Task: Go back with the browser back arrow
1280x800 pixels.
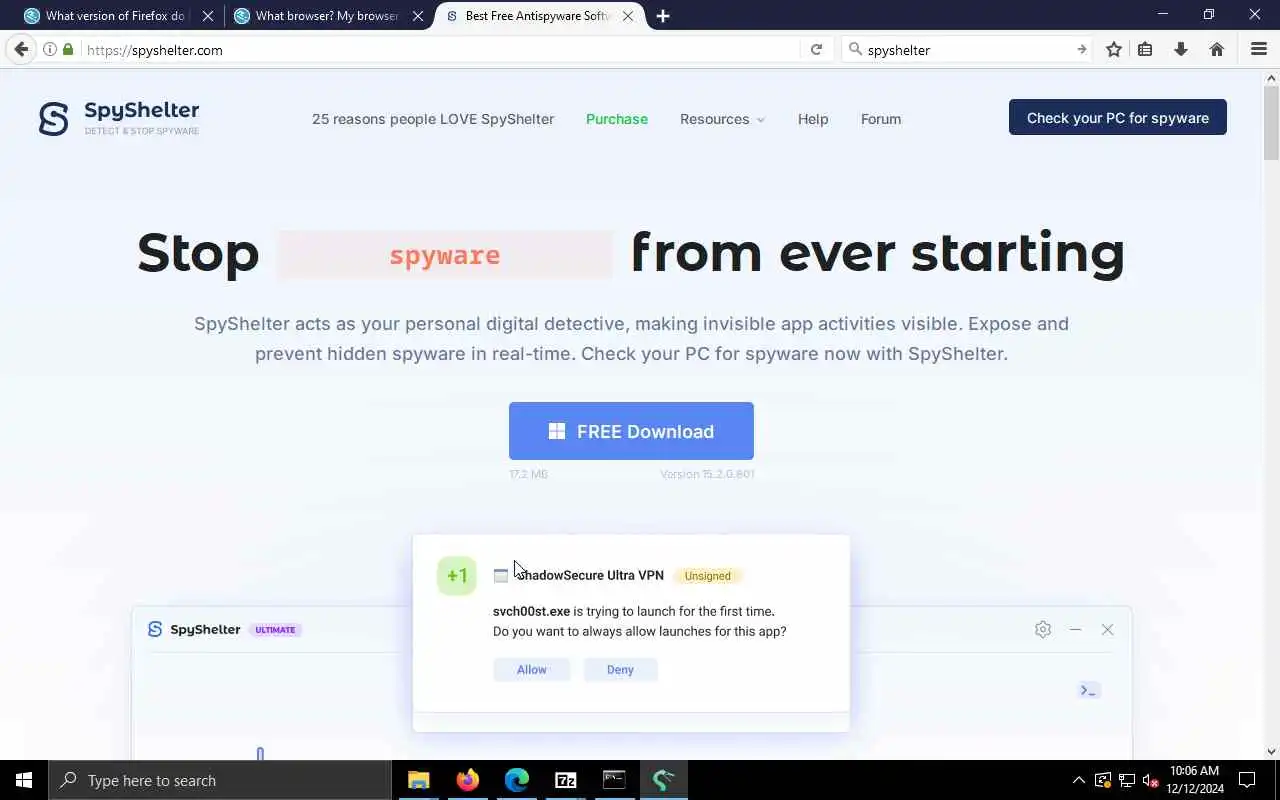Action: pos(21,49)
